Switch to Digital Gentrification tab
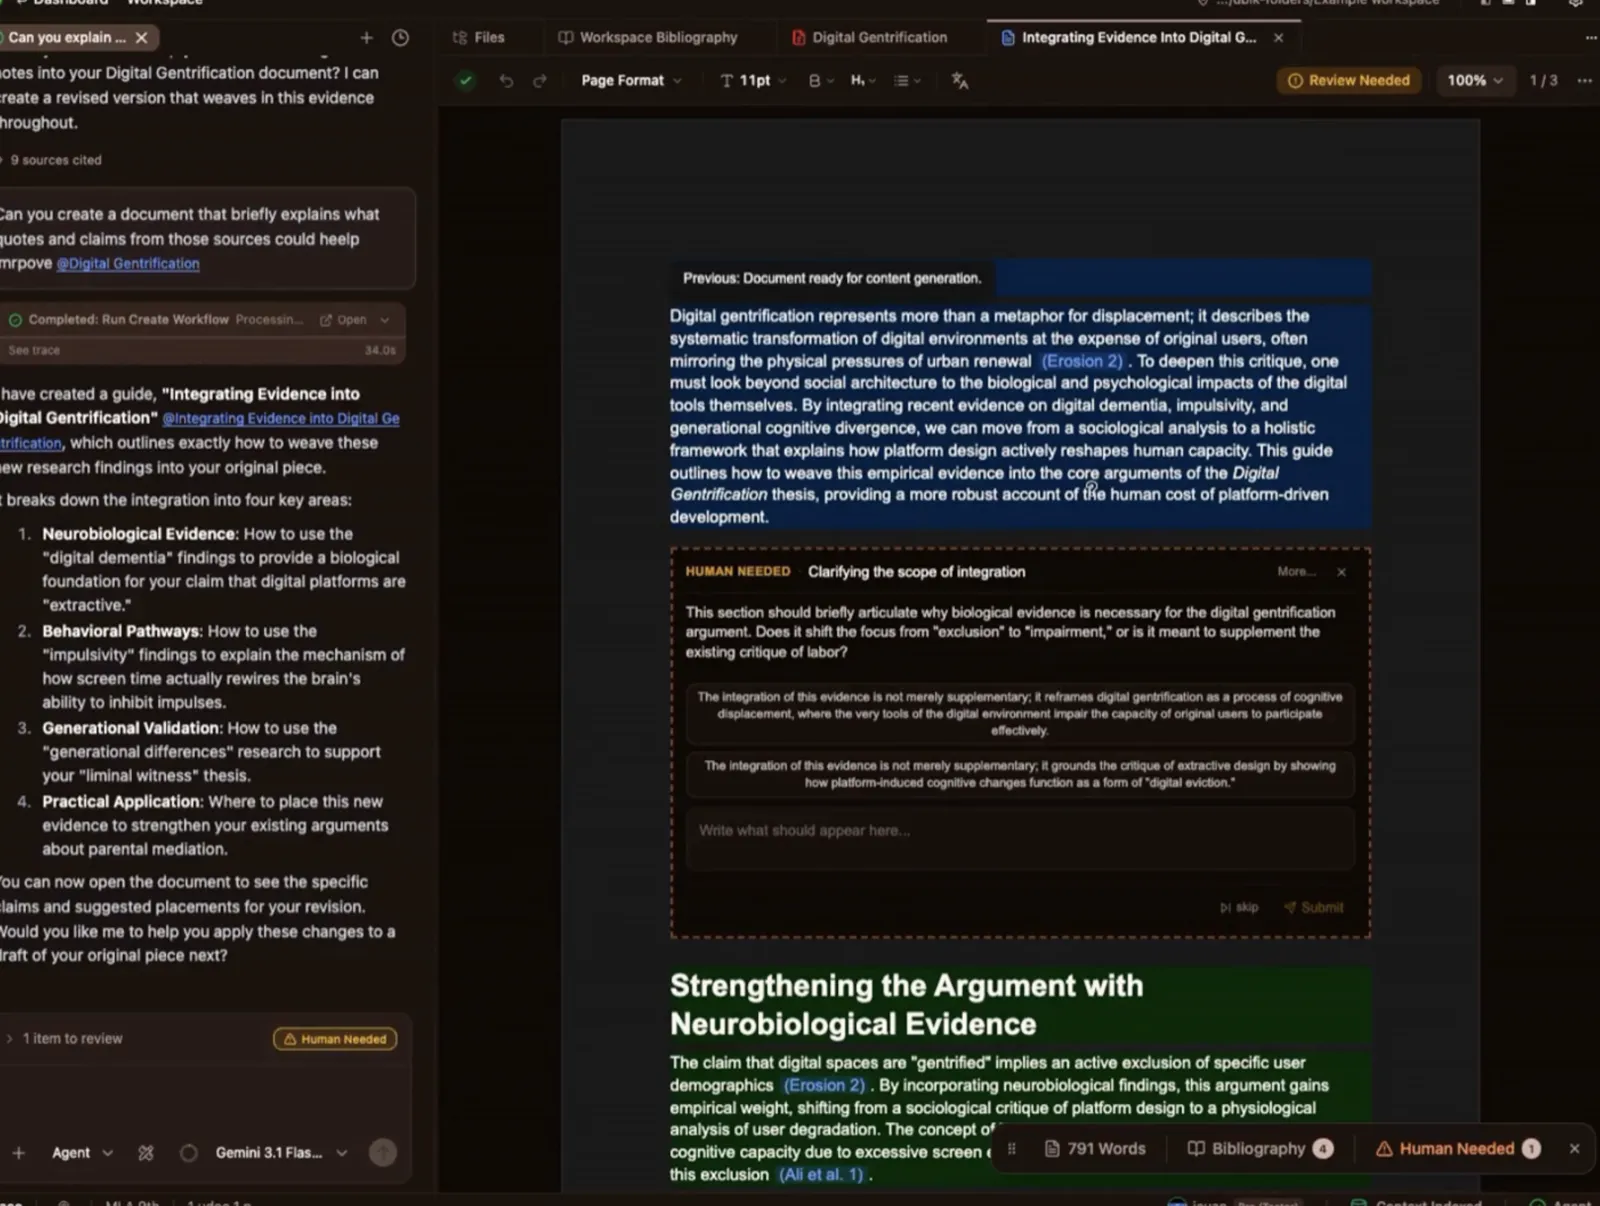The image size is (1600, 1206). (x=869, y=38)
